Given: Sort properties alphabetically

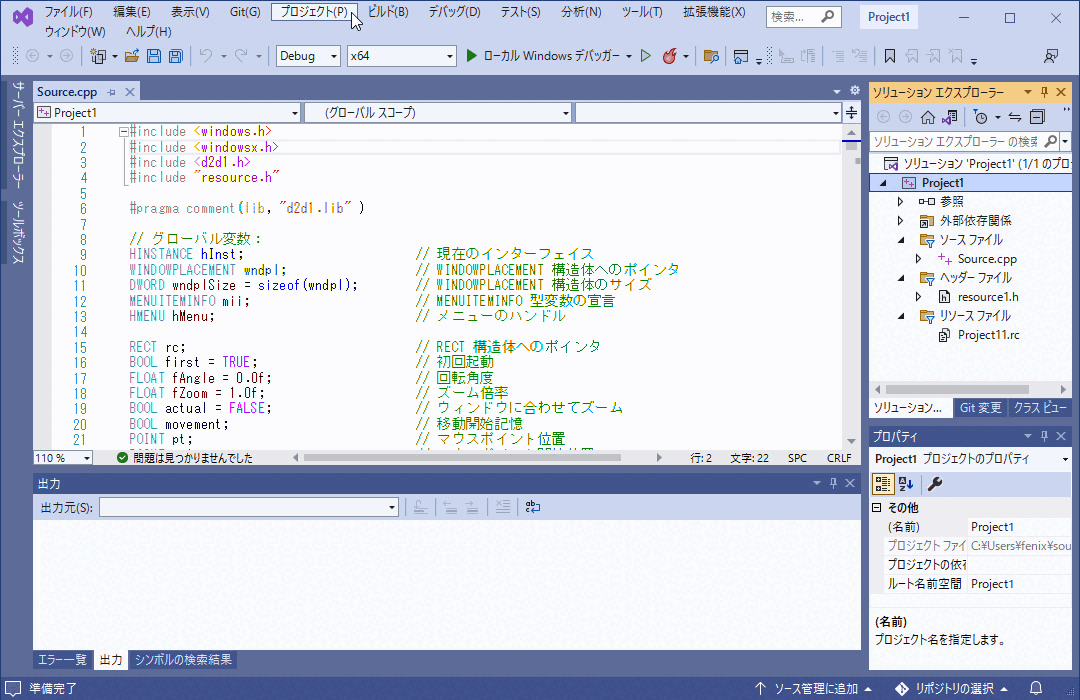Looking at the screenshot, I should click(x=906, y=484).
